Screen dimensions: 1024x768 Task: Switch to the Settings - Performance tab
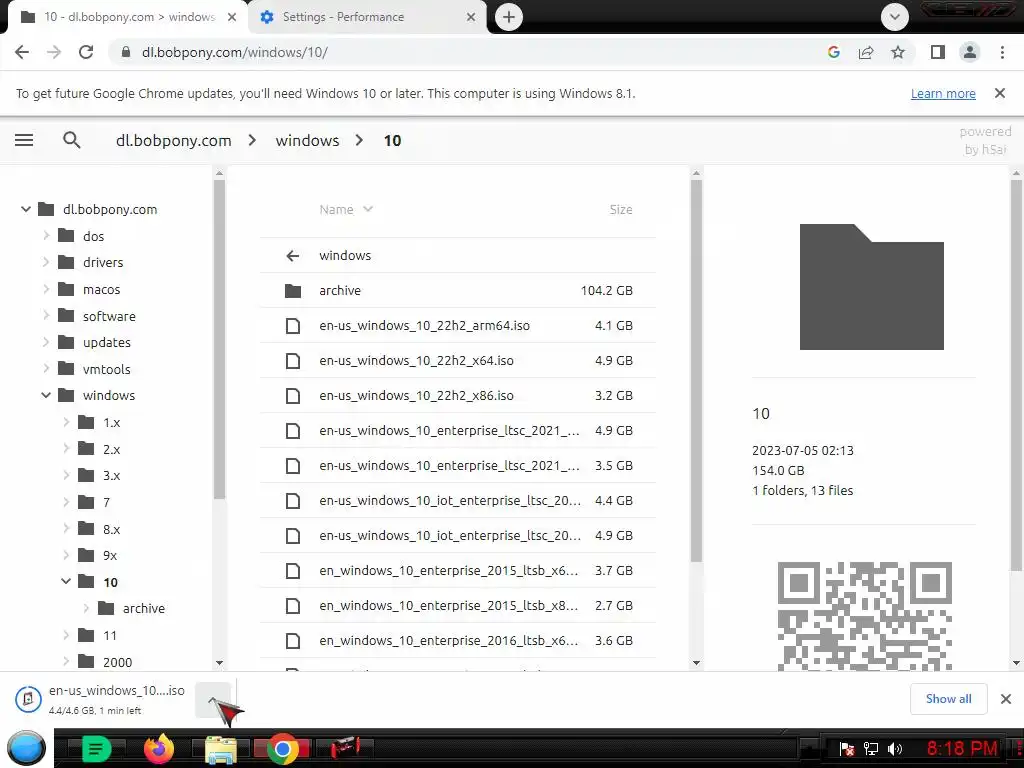368,17
